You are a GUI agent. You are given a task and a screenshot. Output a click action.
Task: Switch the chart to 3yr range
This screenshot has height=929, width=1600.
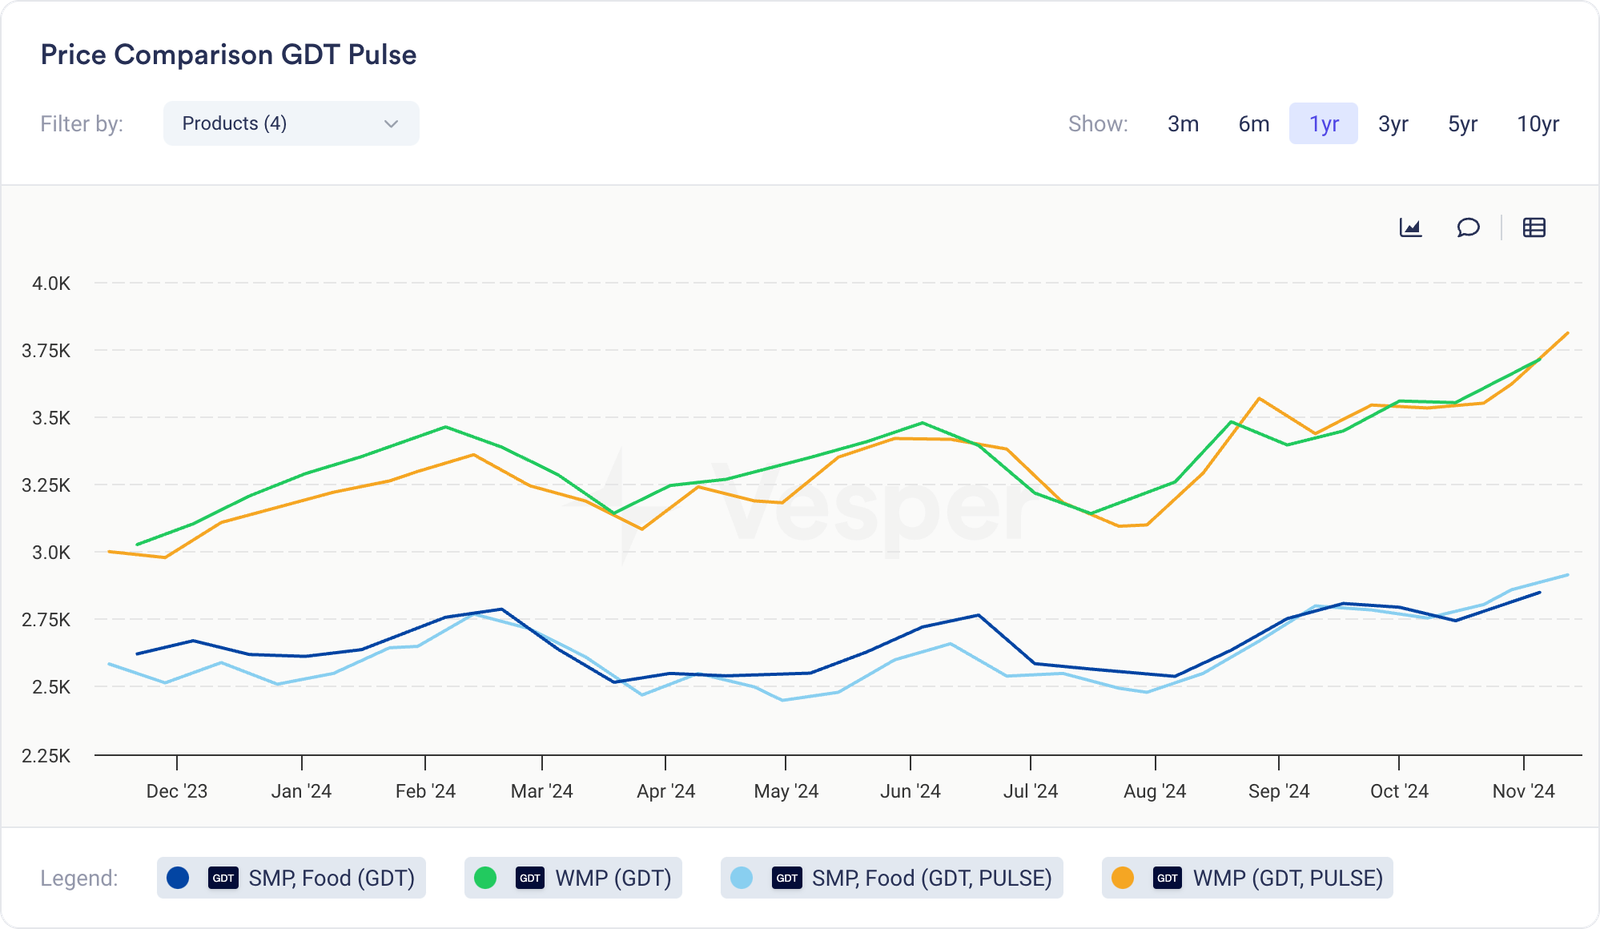[1393, 124]
